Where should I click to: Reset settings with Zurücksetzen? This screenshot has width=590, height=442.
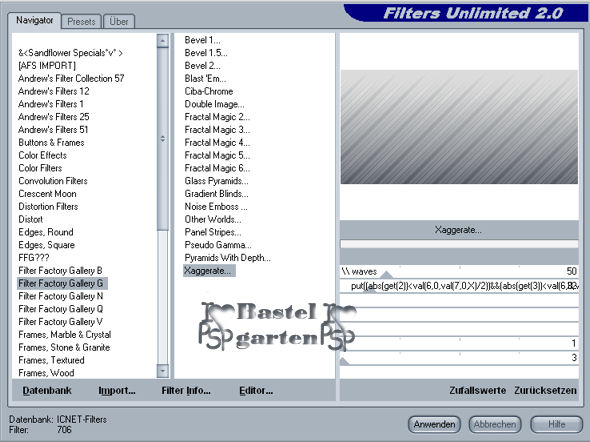[x=545, y=390]
